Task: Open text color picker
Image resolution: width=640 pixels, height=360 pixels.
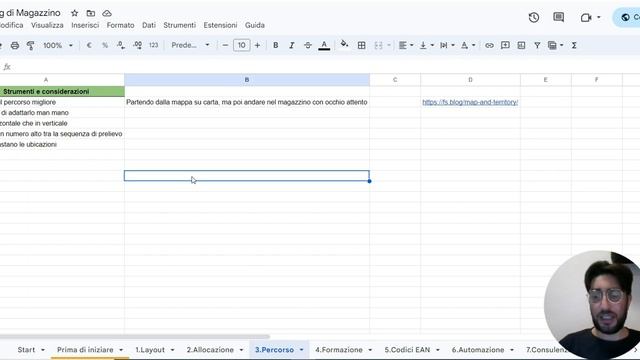Action: click(324, 45)
